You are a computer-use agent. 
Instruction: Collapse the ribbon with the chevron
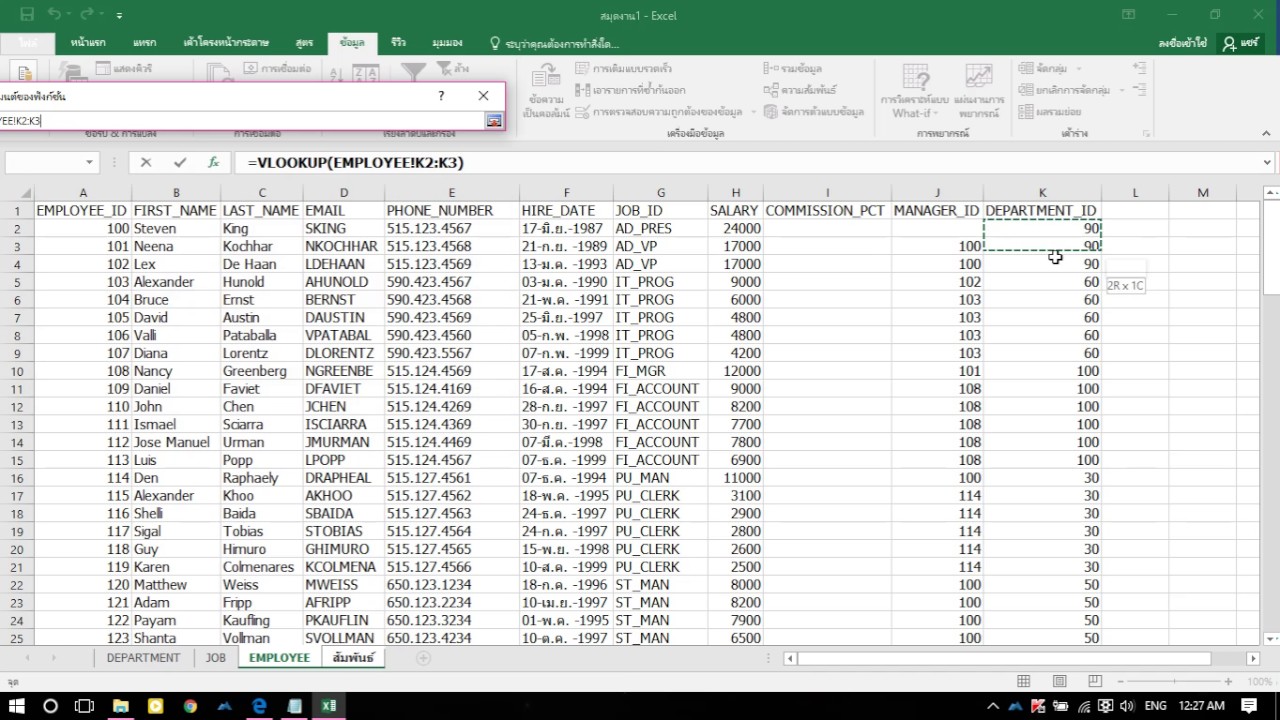(x=1266, y=133)
